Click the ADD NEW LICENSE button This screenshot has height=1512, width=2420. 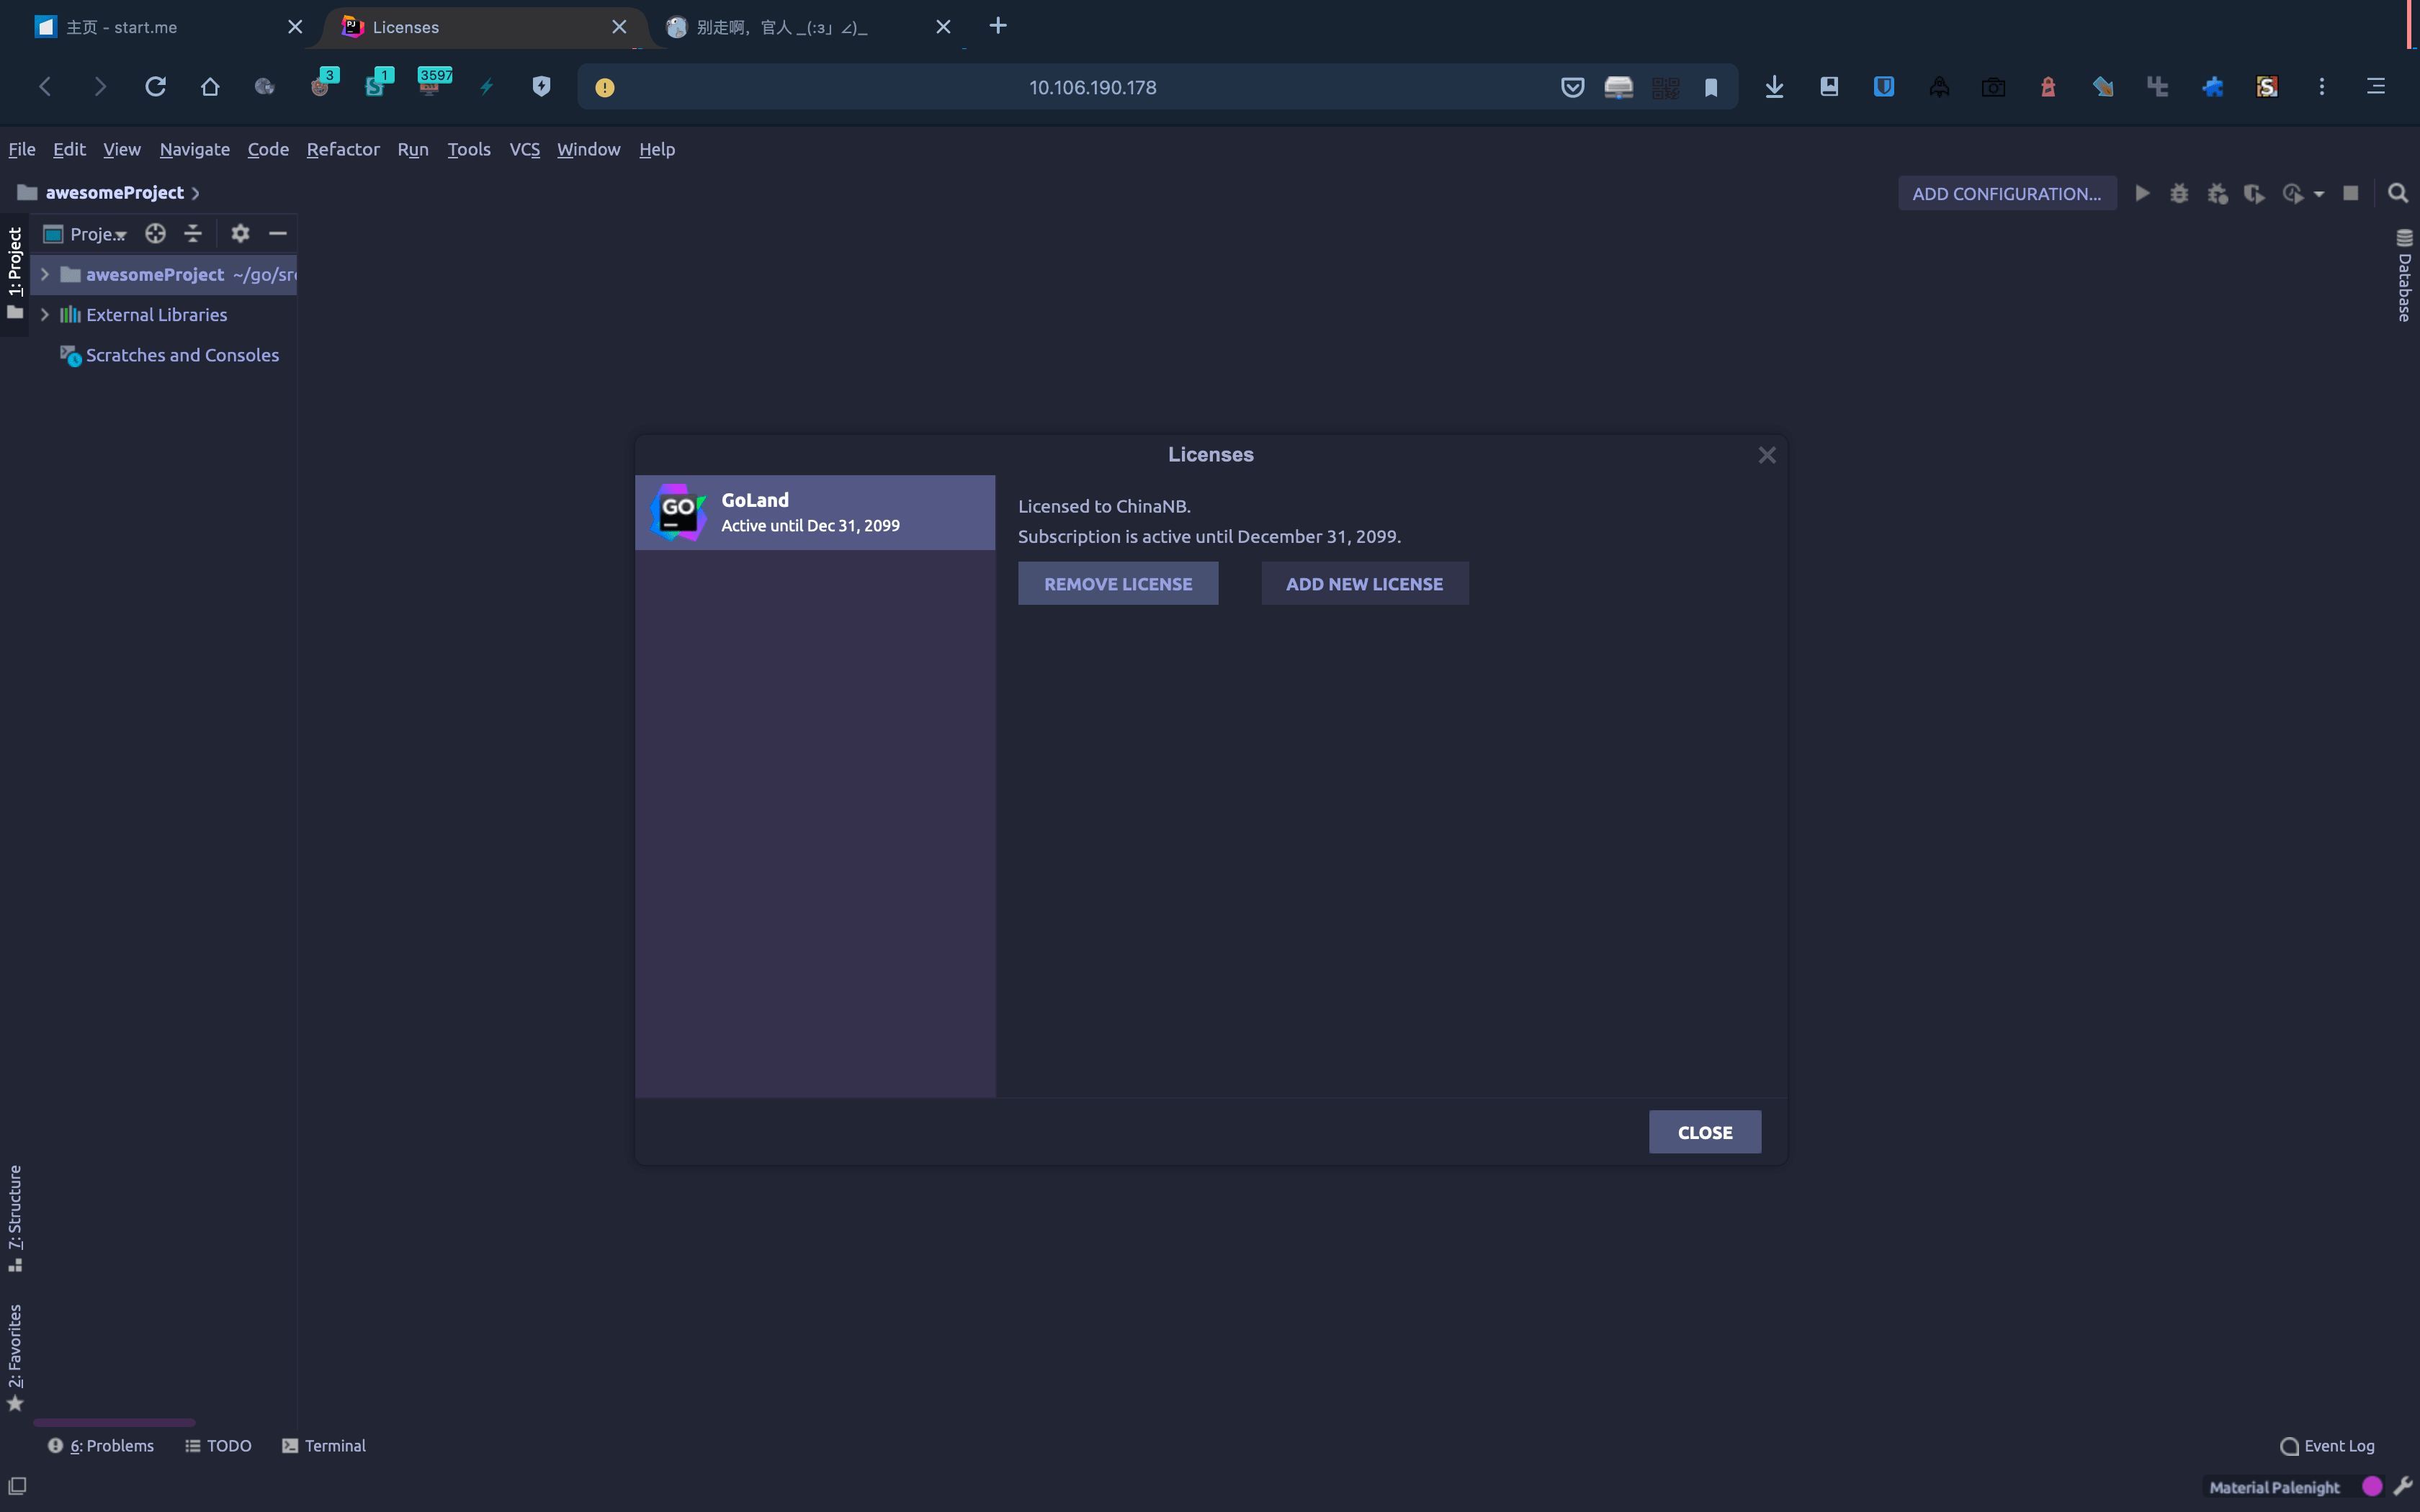point(1364,583)
